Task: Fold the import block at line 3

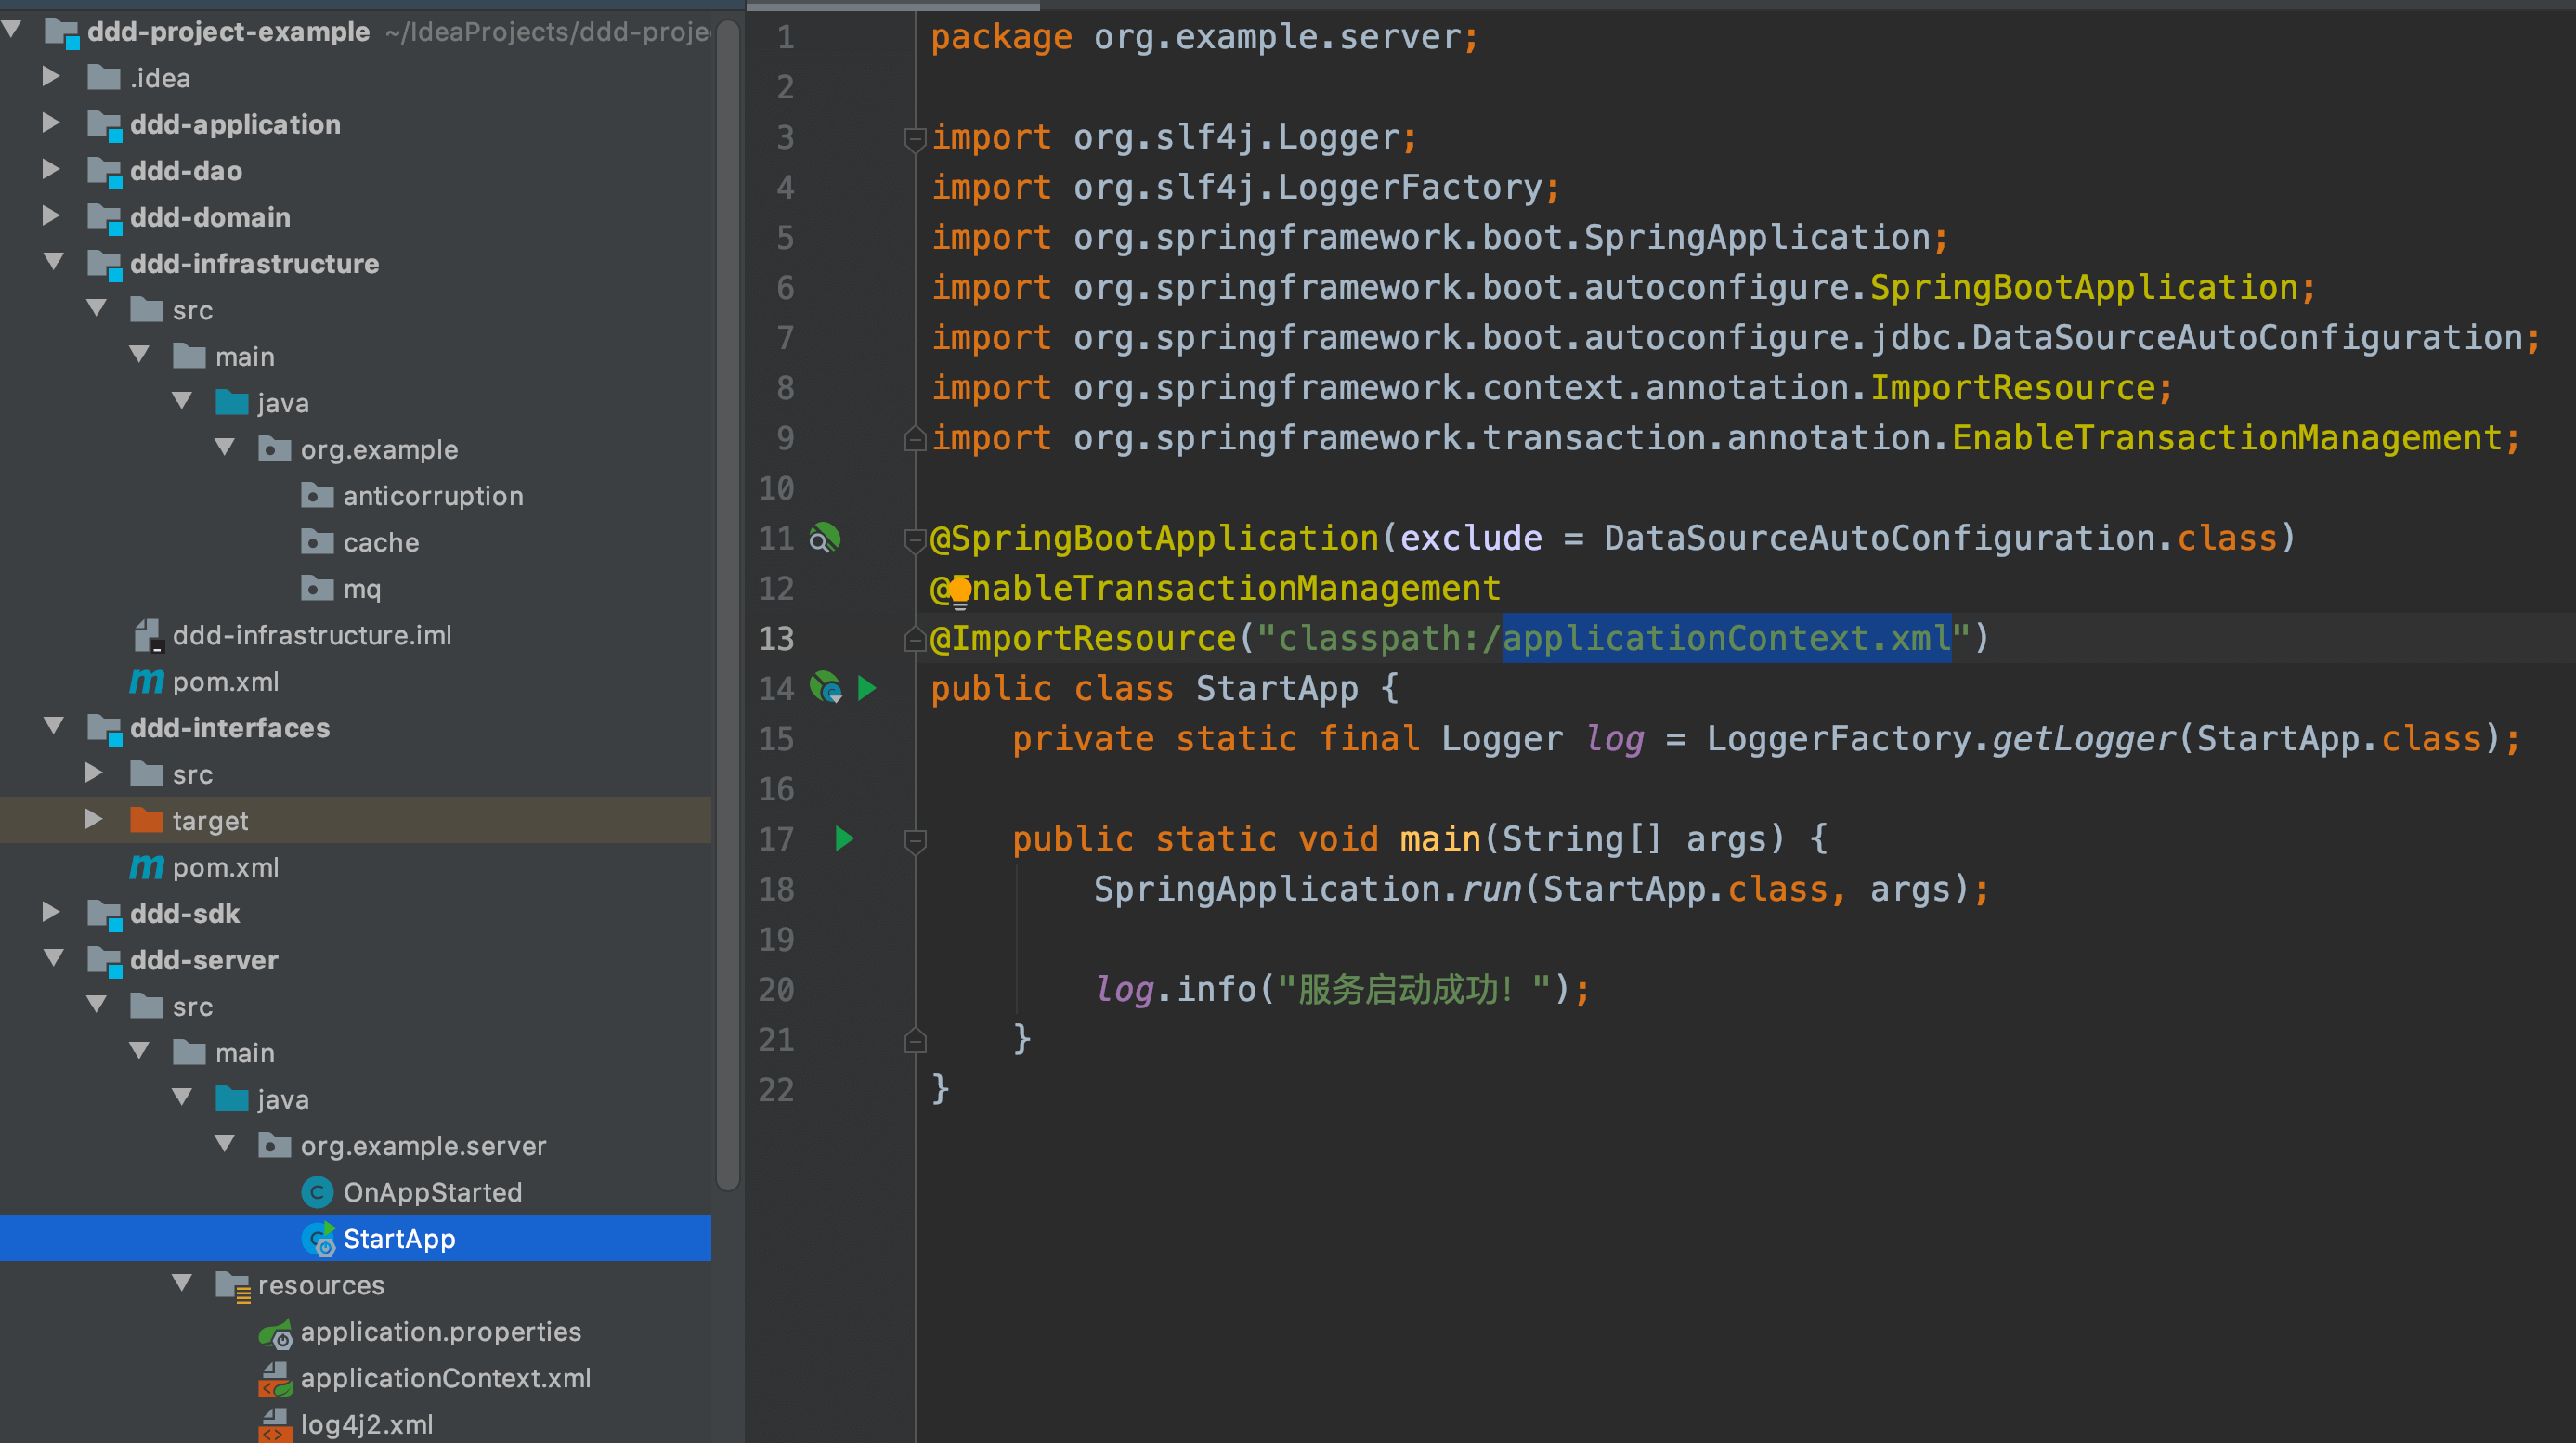Action: pyautogui.click(x=914, y=139)
